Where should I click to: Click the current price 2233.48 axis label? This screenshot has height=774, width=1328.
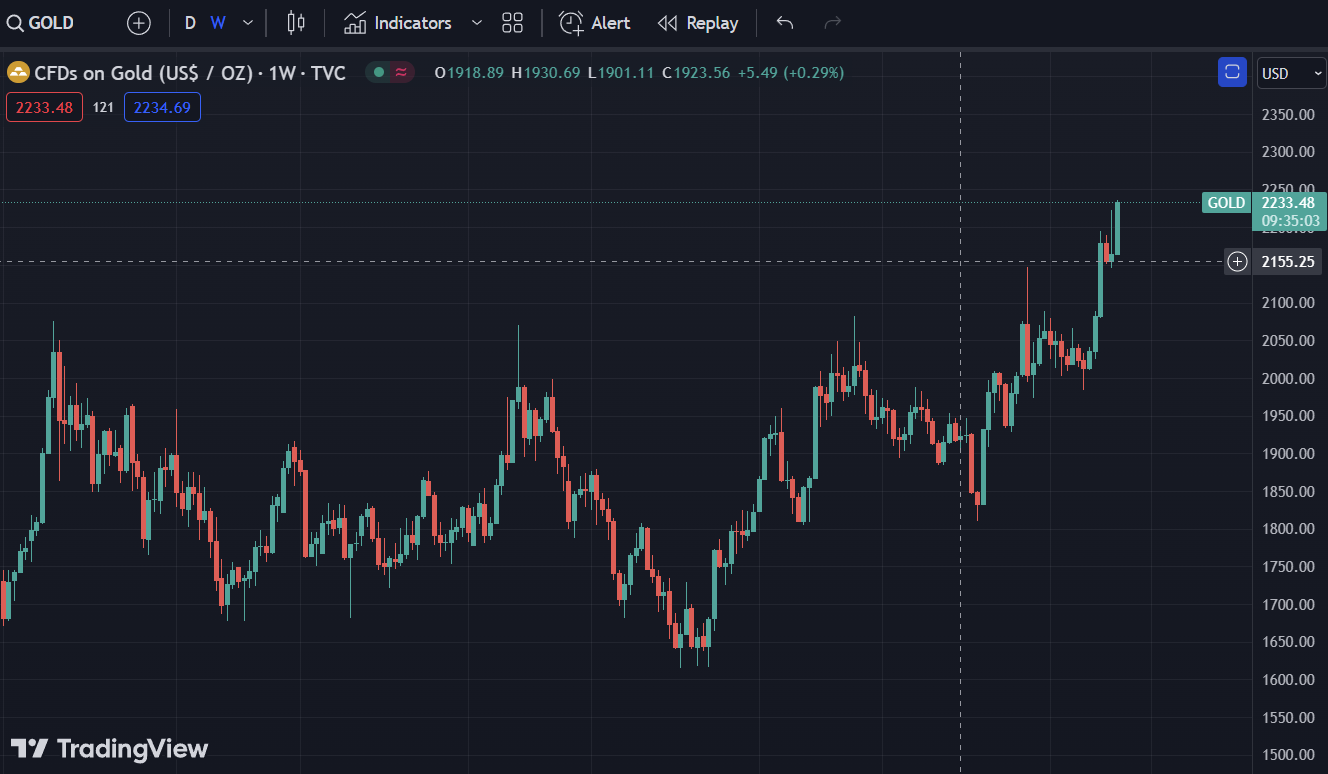[1289, 203]
